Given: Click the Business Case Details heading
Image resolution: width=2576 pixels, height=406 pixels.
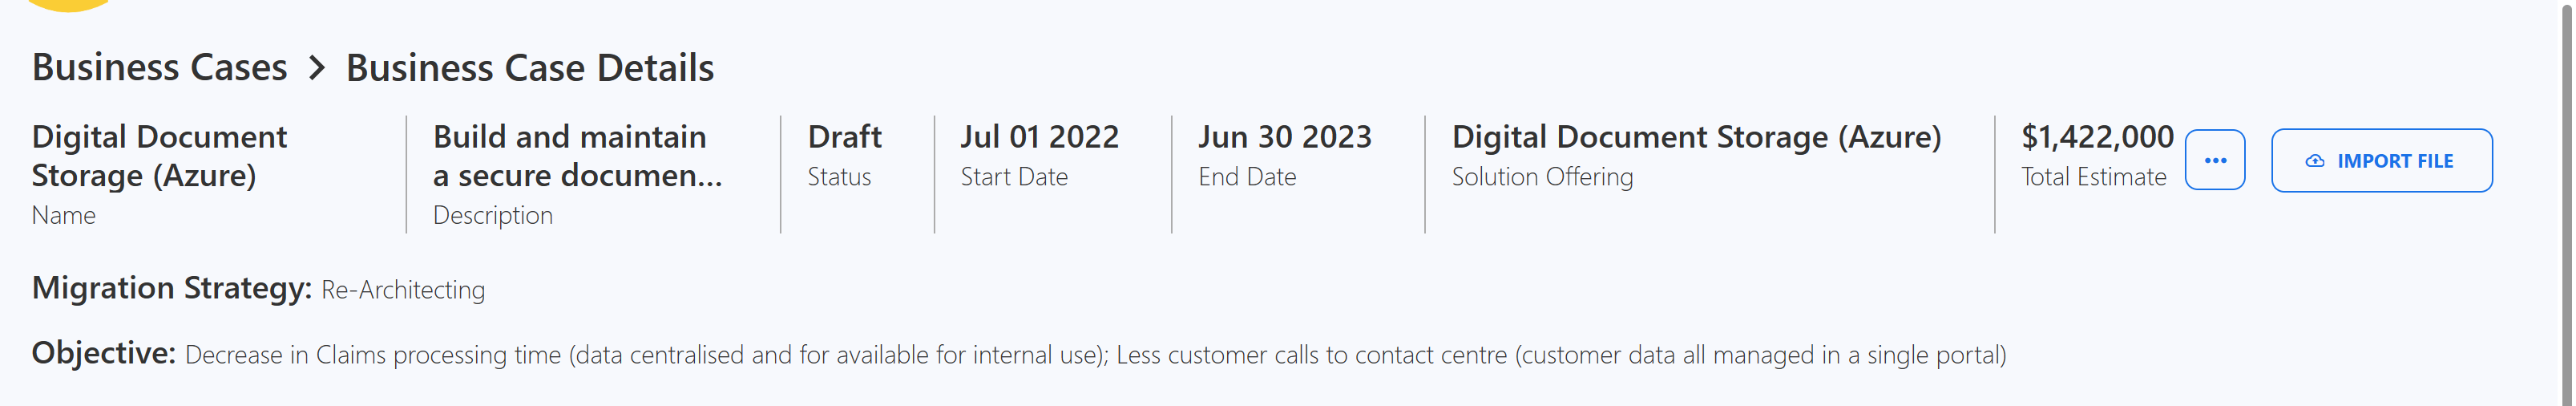Looking at the screenshot, I should click(x=529, y=68).
